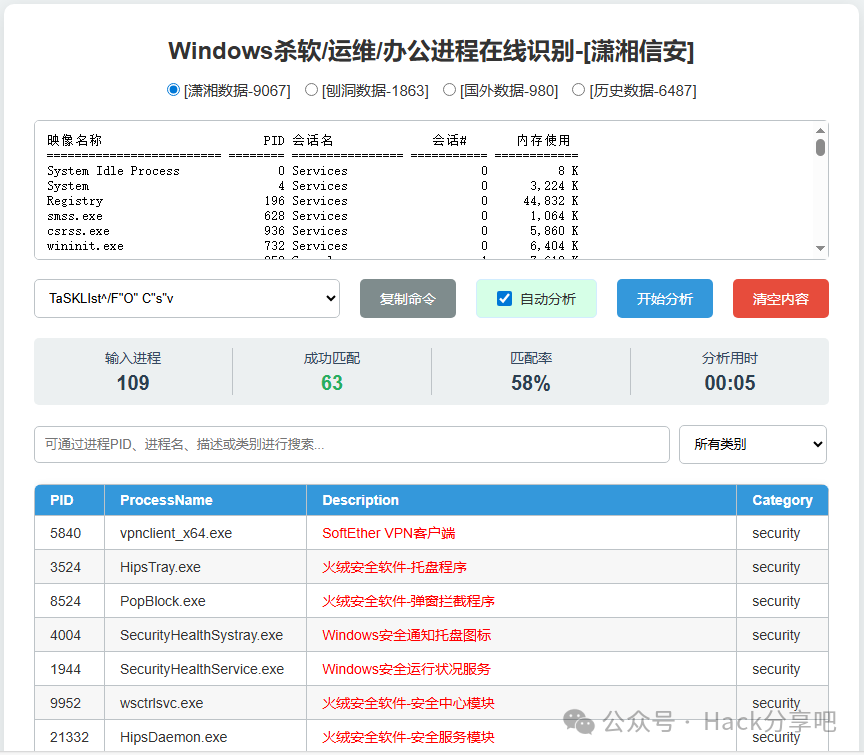Viewport: 864px width, 756px height.
Task: Click the 火绒安全软件-安全服务模块 description
Action: (x=408, y=737)
